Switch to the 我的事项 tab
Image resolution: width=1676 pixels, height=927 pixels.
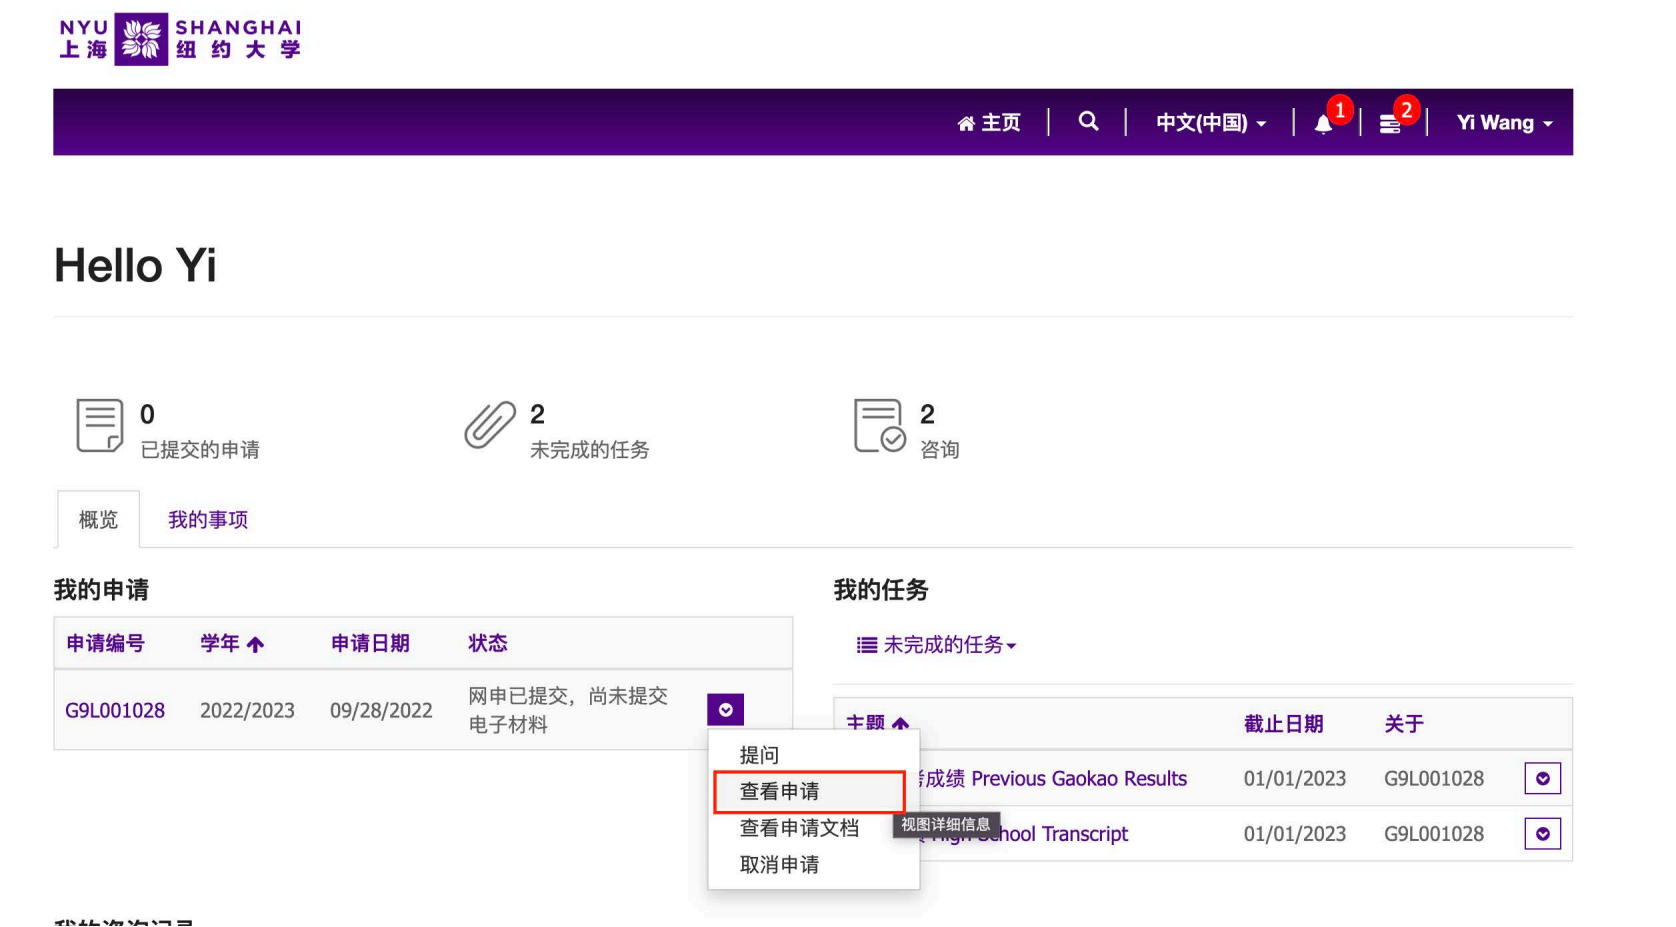pos(206,519)
